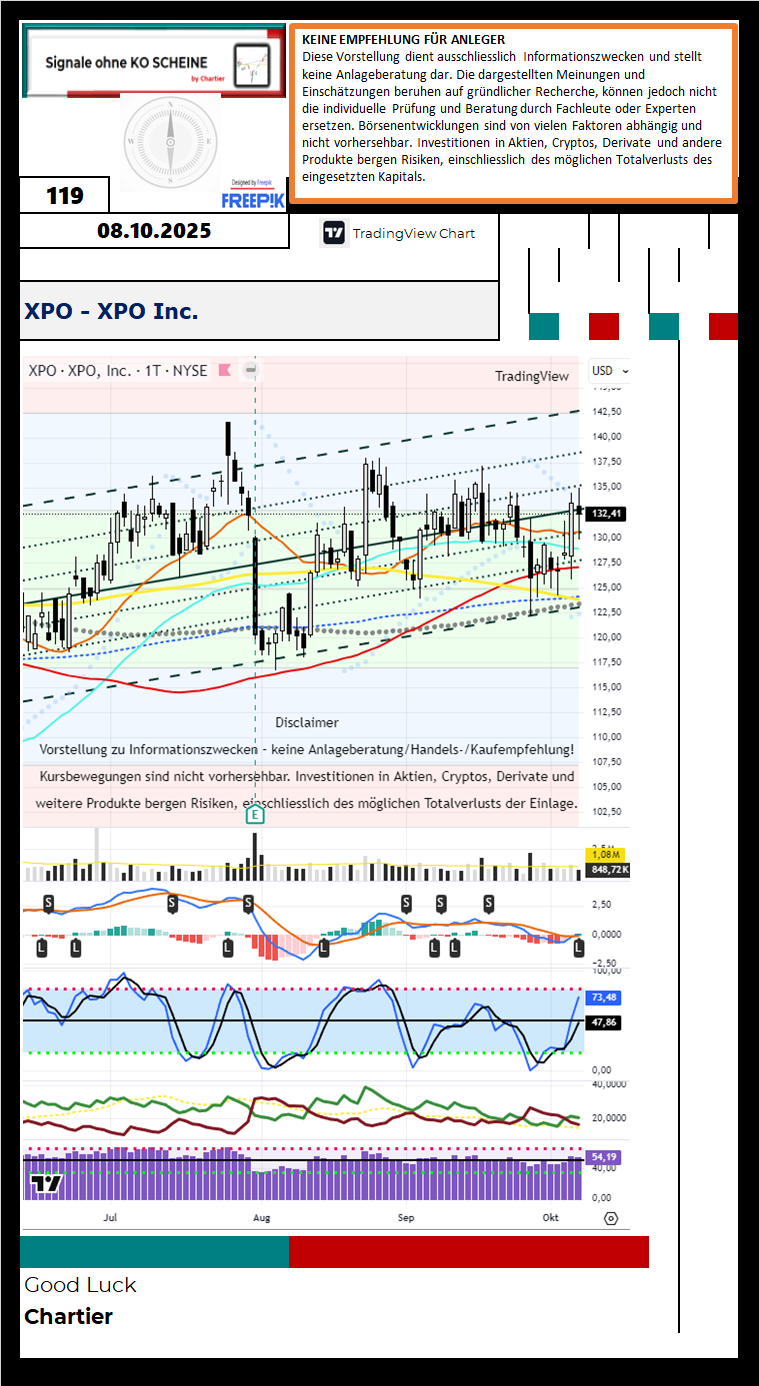Click the XPO, Inc. symbol title in chart legend
The height and width of the screenshot is (1386, 759).
pos(118,370)
